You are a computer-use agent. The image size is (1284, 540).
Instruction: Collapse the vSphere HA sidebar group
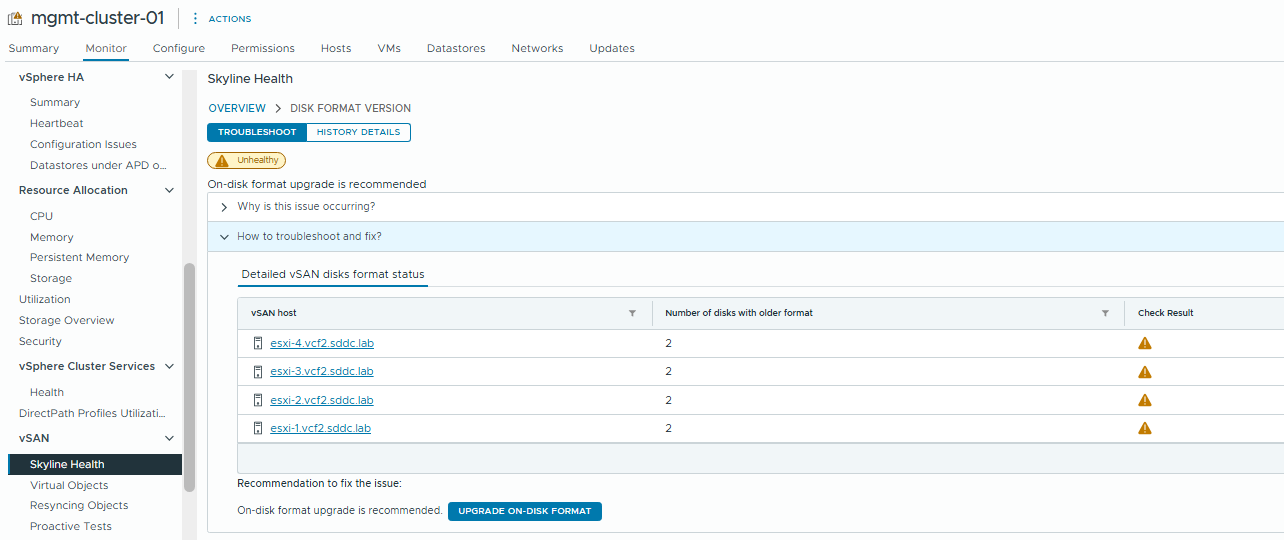click(x=169, y=77)
